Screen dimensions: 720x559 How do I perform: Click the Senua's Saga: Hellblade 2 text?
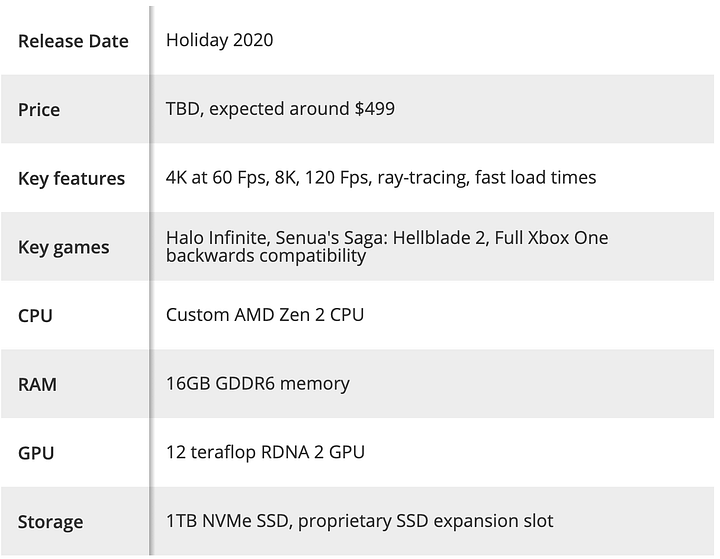point(380,237)
